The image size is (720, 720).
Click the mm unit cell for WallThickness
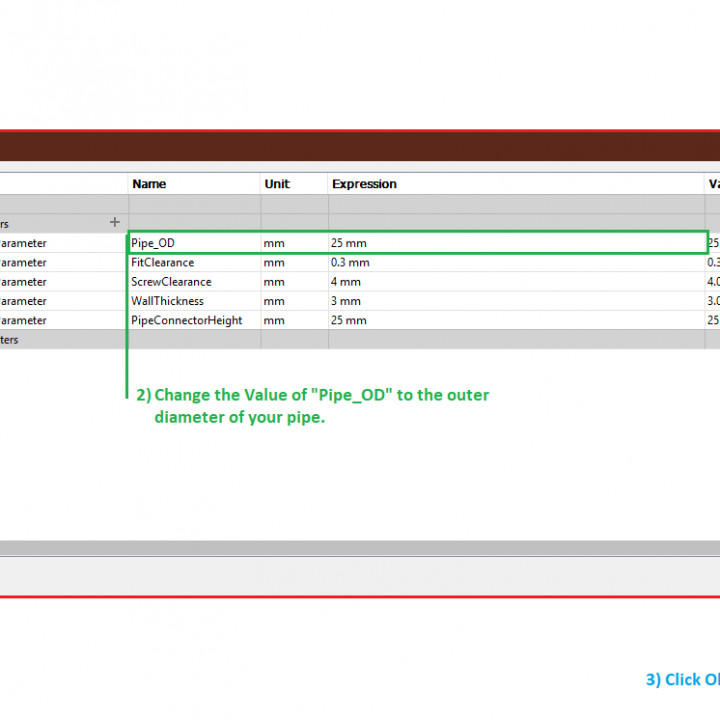click(x=273, y=301)
